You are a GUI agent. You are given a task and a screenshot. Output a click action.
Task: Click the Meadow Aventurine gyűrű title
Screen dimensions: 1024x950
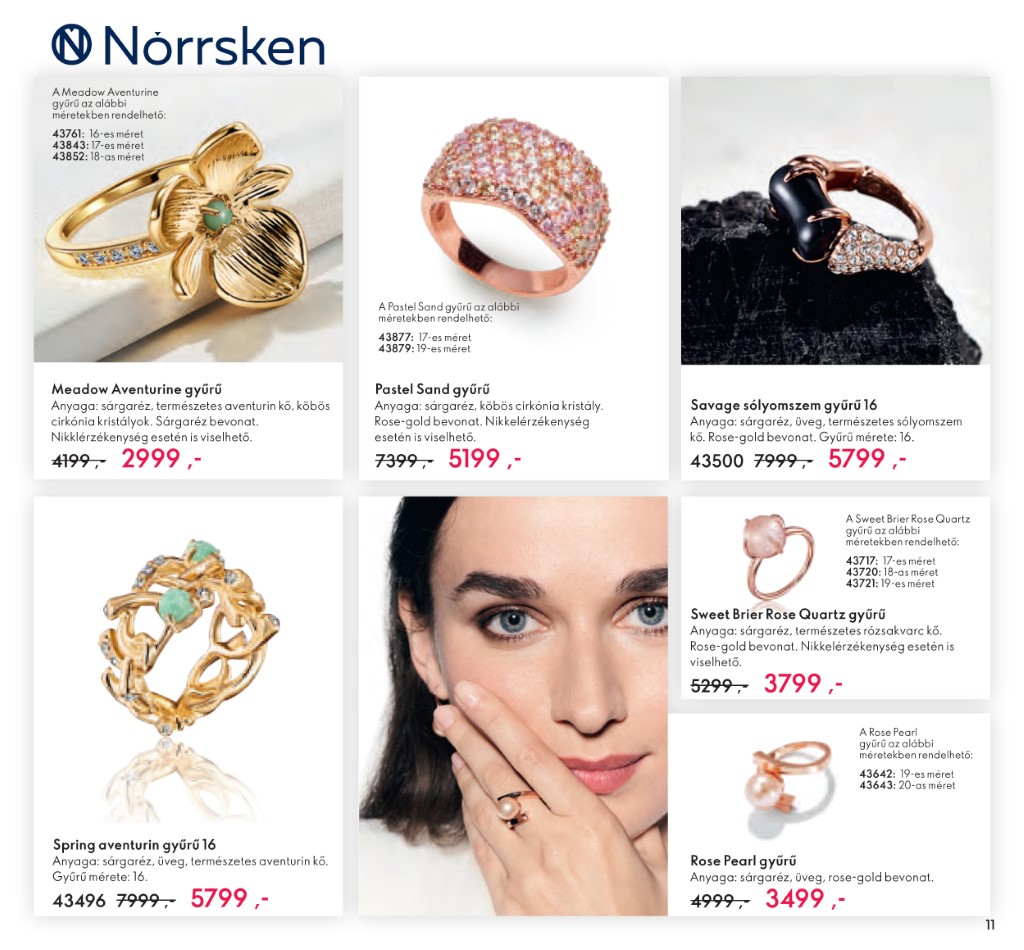coord(136,389)
